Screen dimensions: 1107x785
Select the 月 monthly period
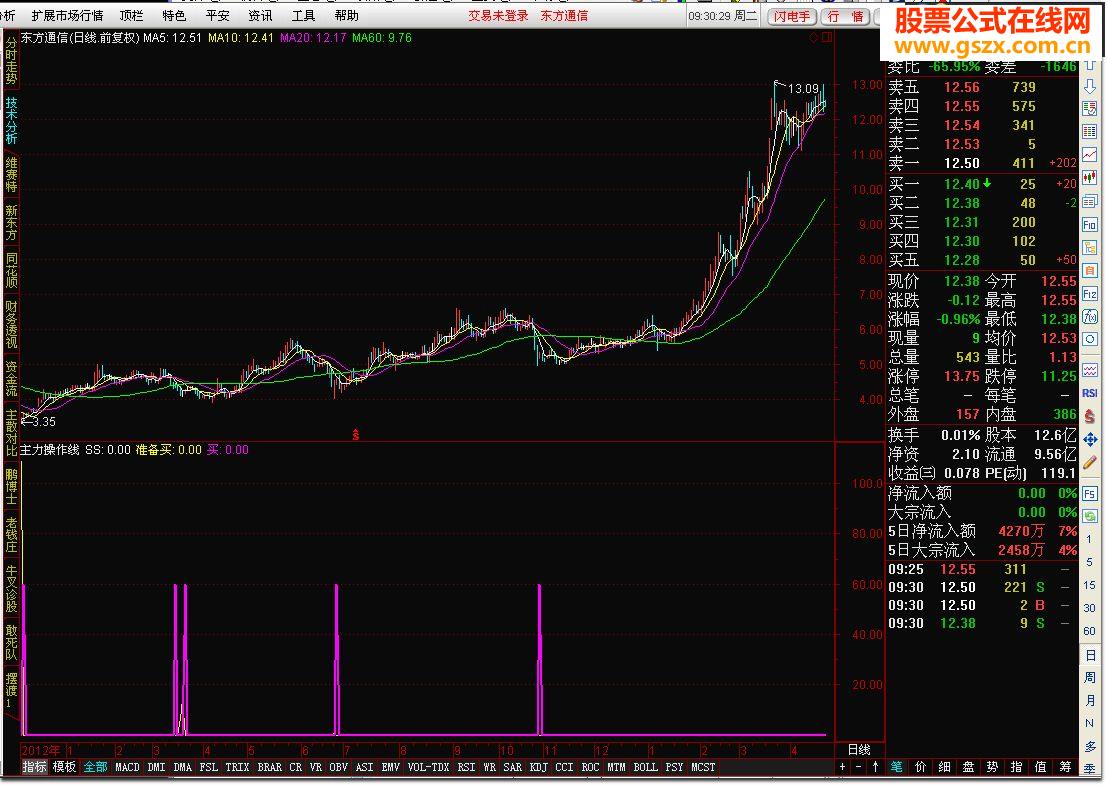coord(1089,700)
